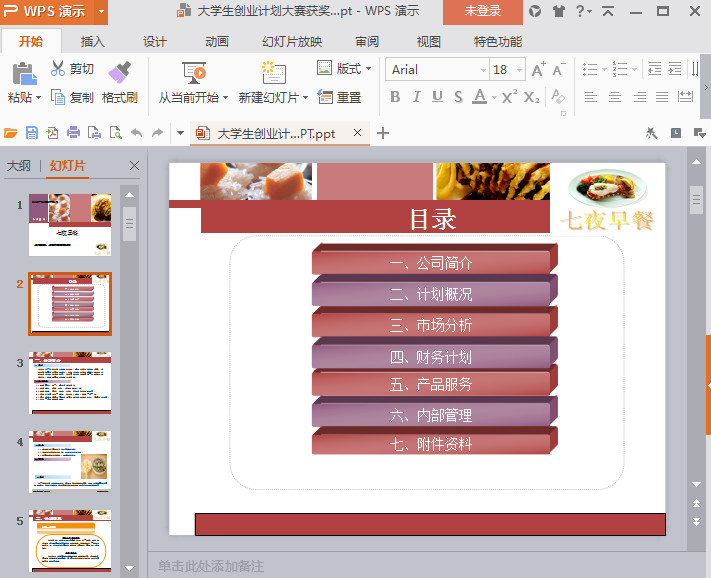Align text left

point(590,97)
